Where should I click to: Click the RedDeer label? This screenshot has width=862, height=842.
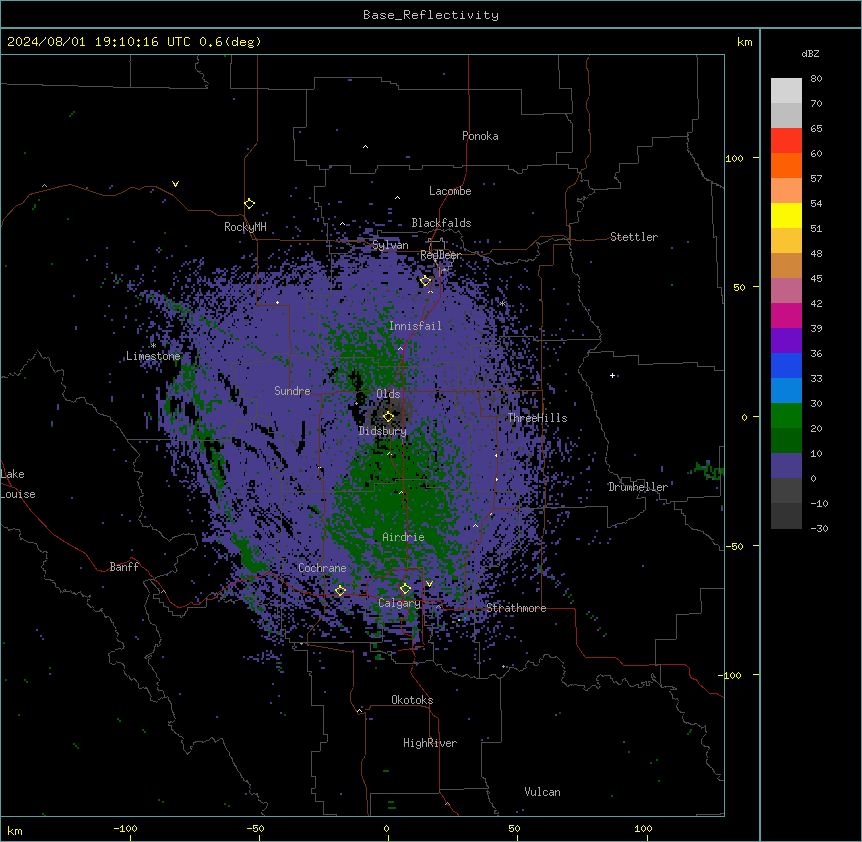(x=441, y=255)
